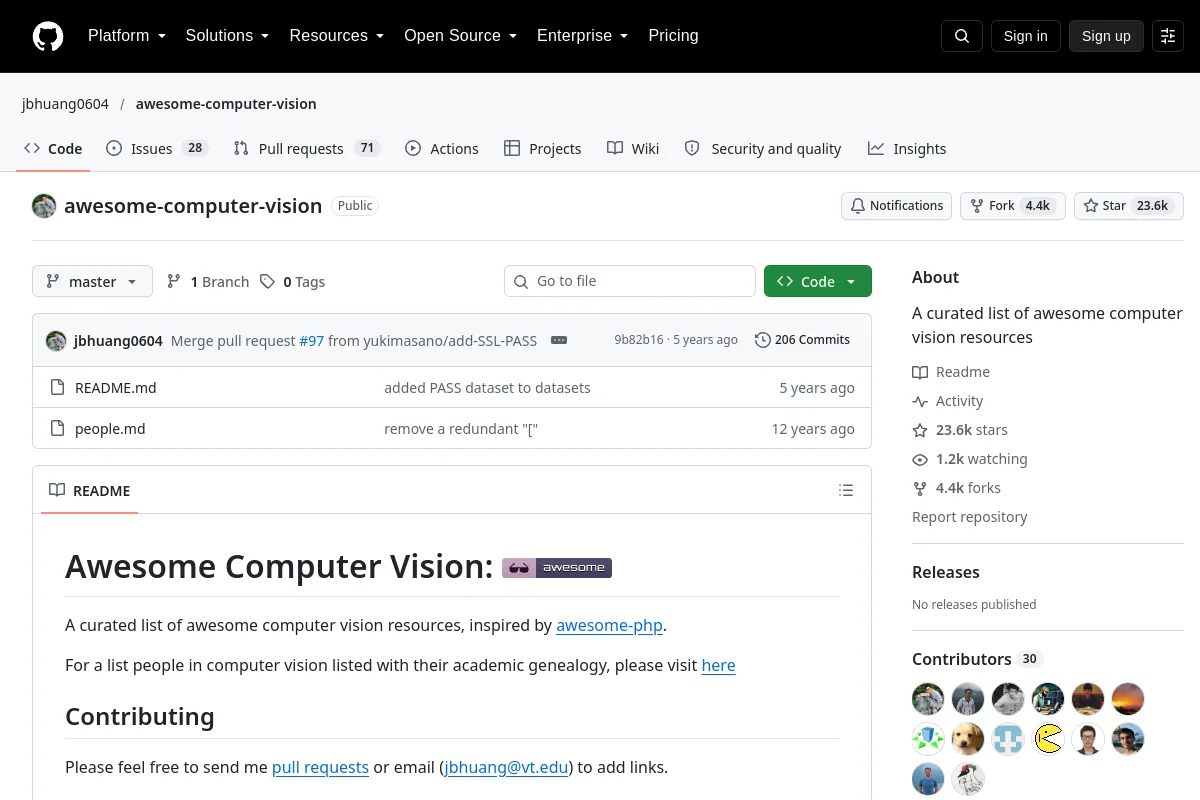1200x800 pixels.
Task: Open commit hash 9b82b16
Action: coord(639,340)
